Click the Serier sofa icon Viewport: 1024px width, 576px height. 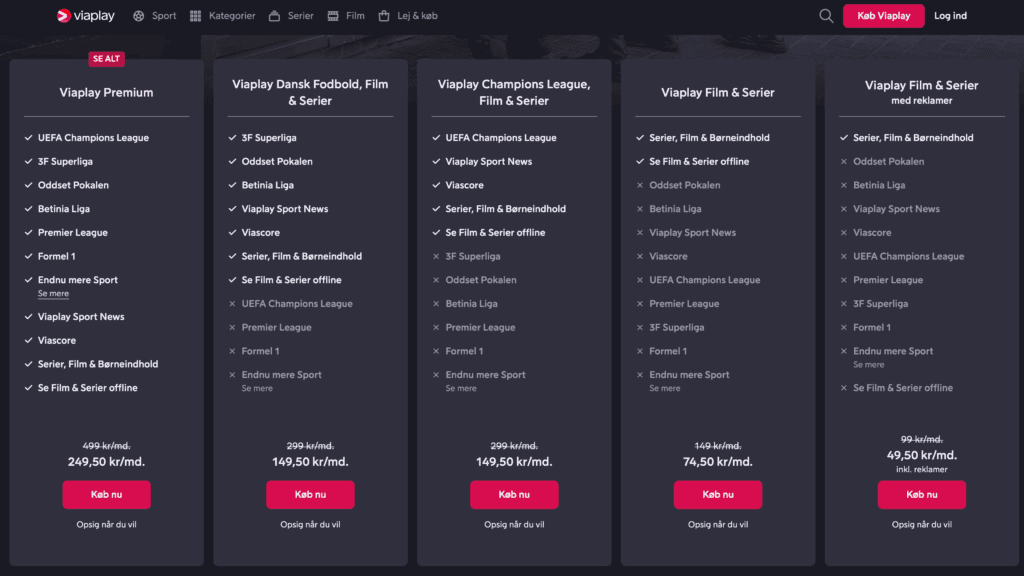coord(274,16)
